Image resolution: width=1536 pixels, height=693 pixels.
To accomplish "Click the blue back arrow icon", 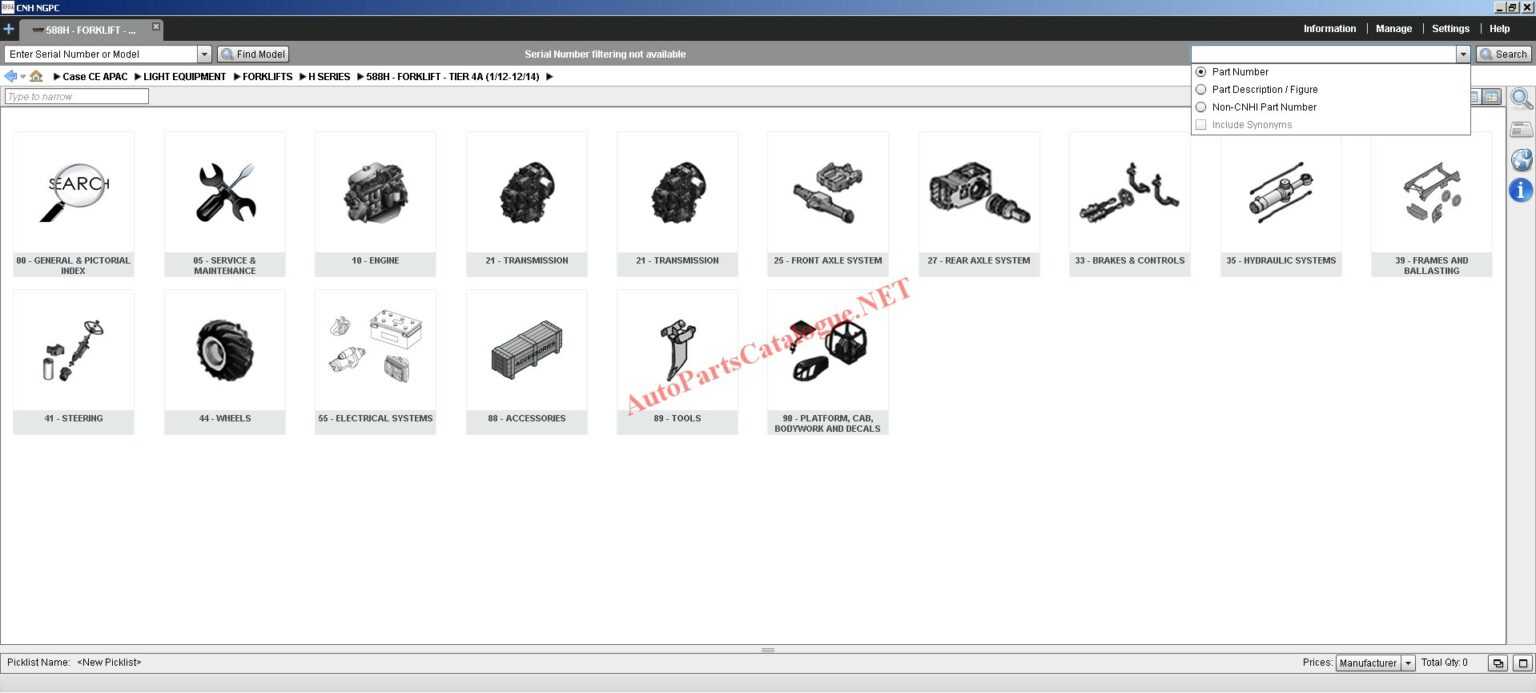I will coord(11,76).
